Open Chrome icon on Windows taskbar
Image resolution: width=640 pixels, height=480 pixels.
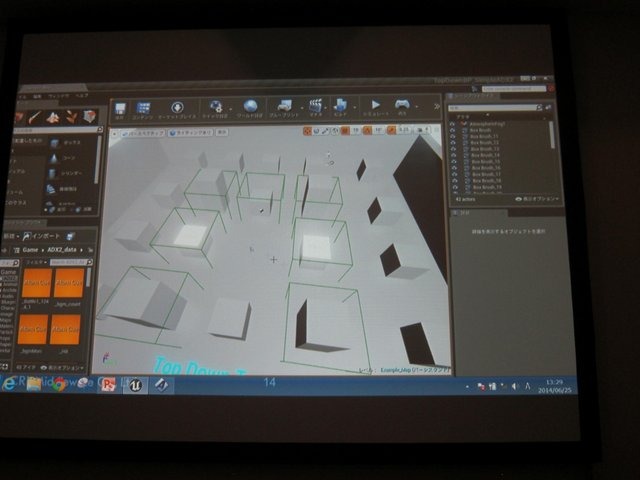pyautogui.click(x=59, y=384)
